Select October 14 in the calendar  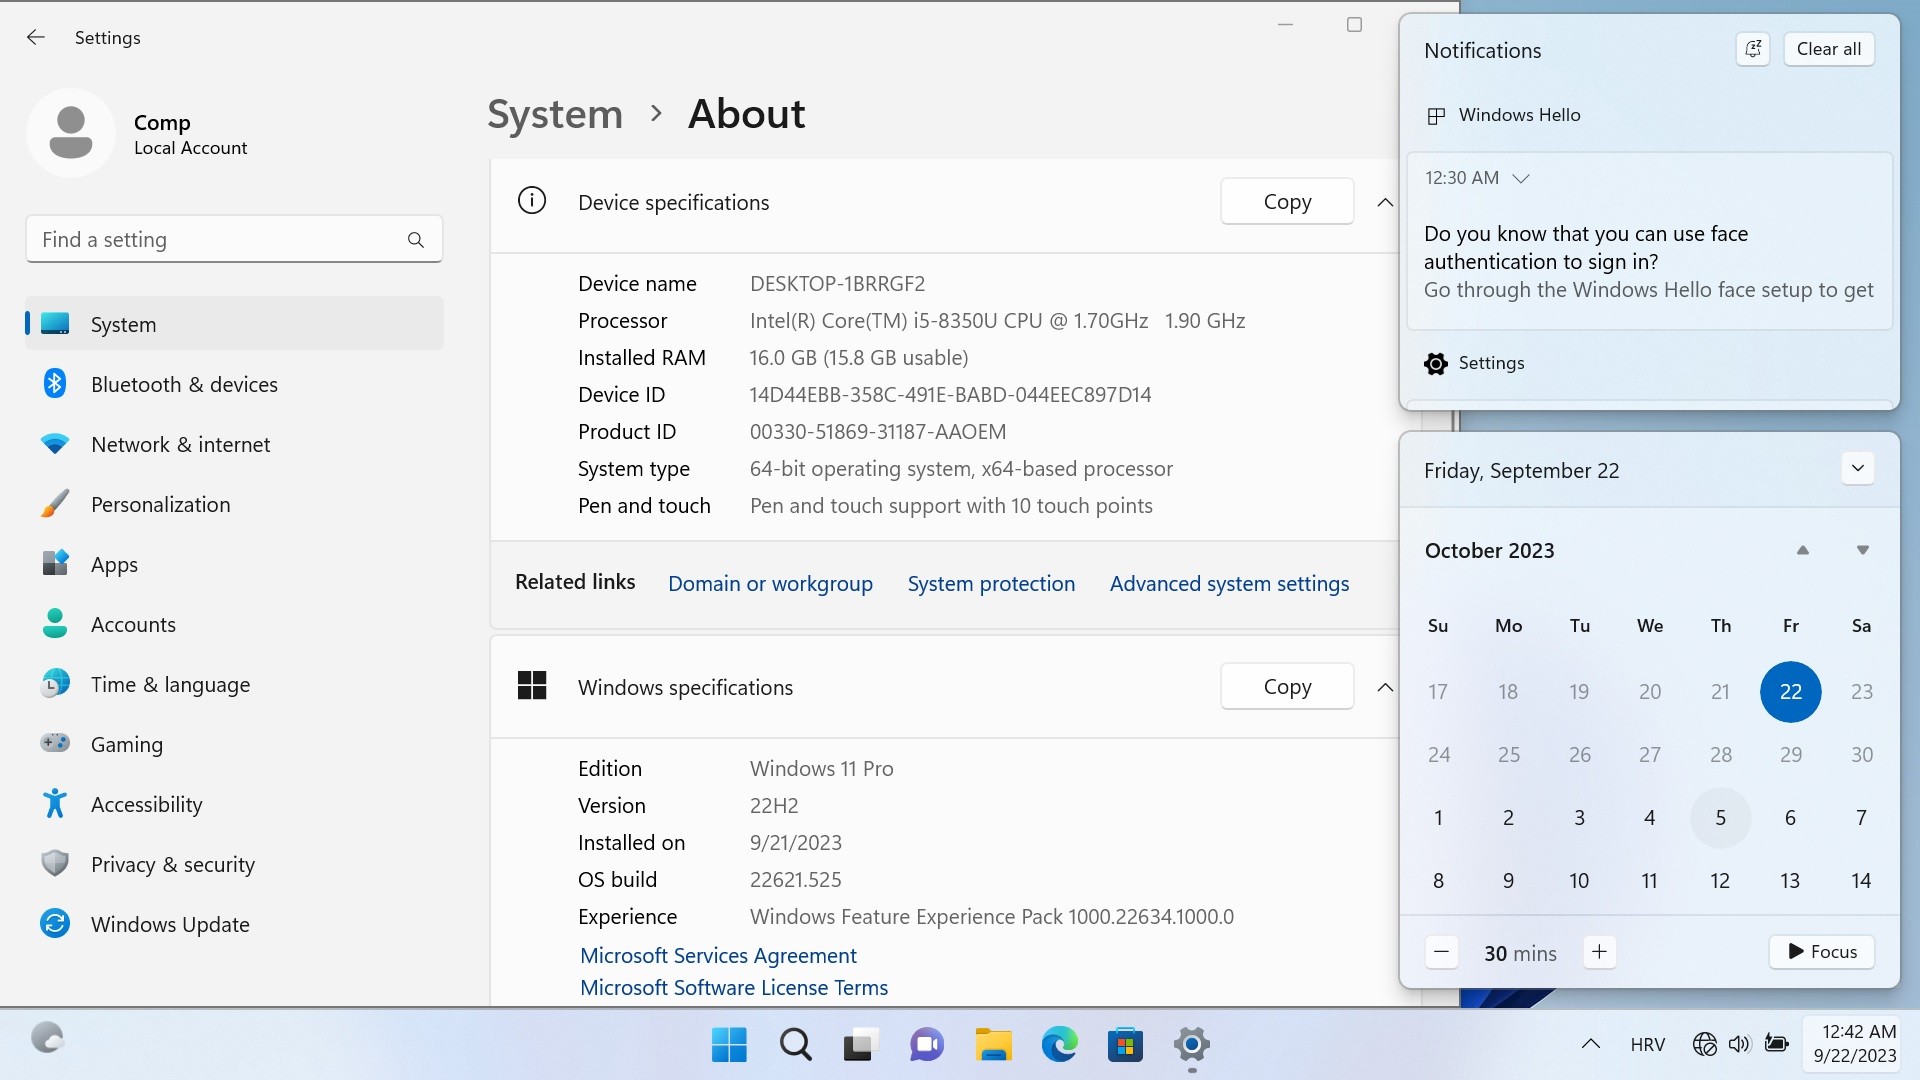(1860, 881)
